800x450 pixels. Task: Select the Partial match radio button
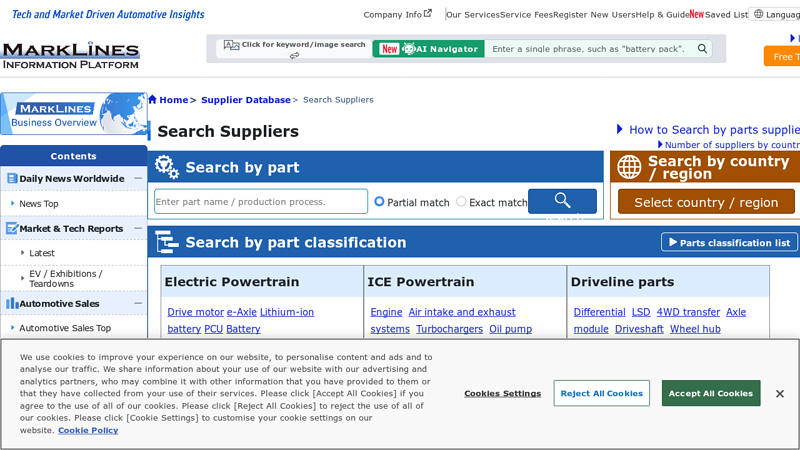(379, 202)
